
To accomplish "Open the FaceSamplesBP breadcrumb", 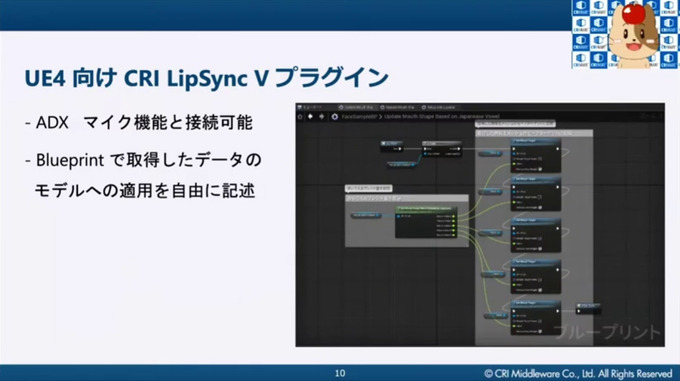I will (360, 116).
